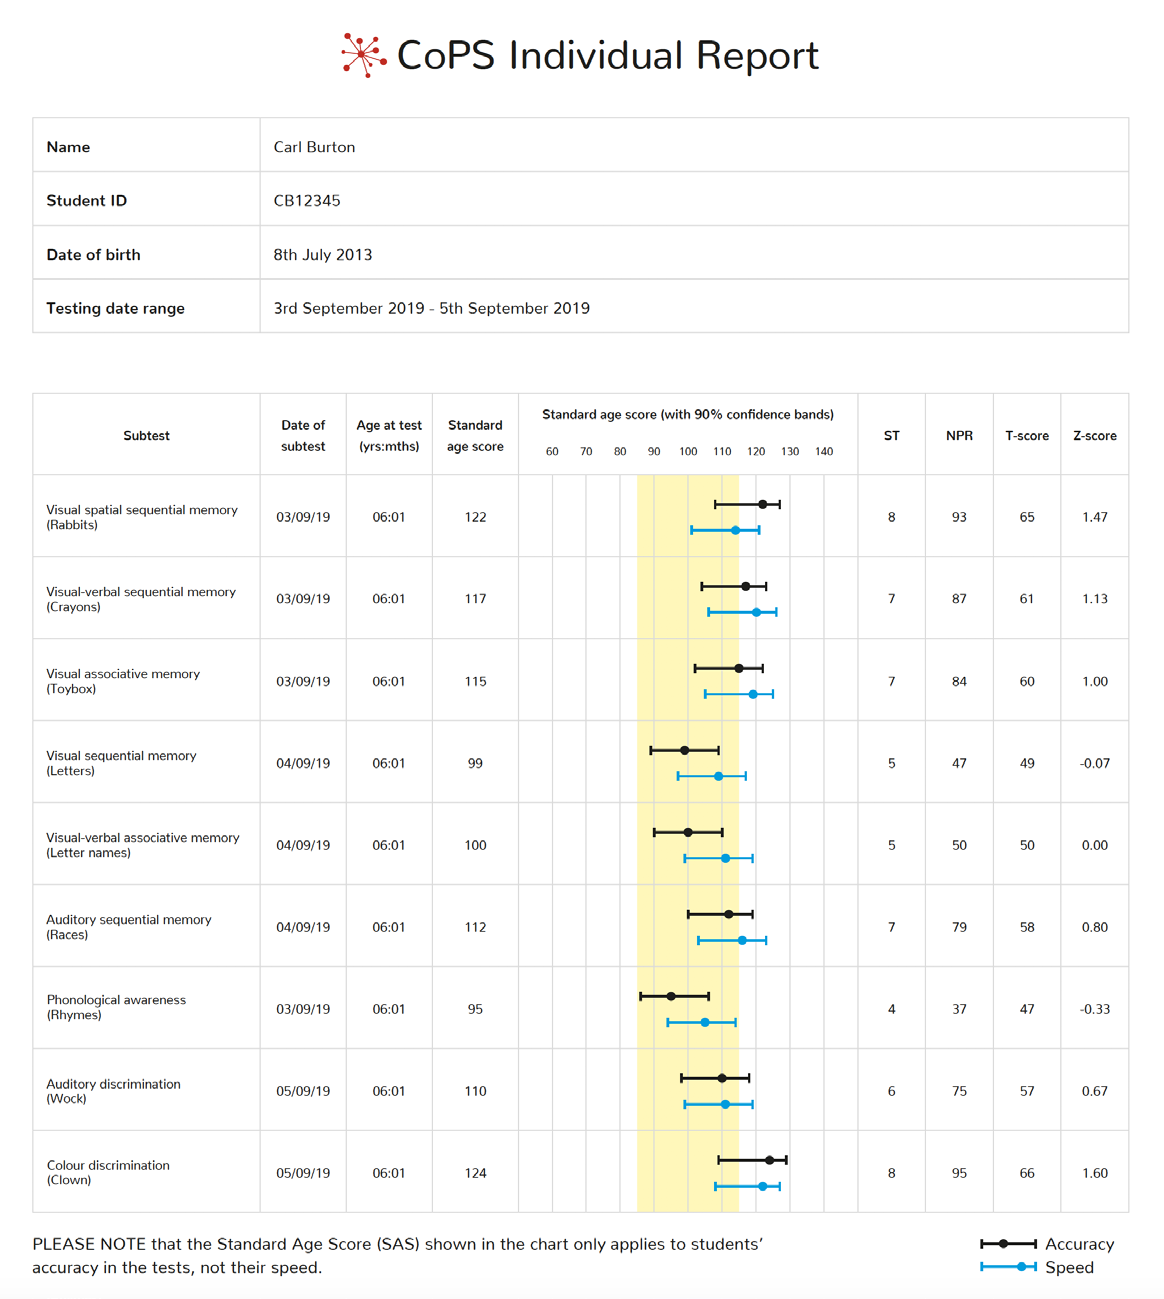
Task: Click the ST column header
Action: (x=891, y=435)
